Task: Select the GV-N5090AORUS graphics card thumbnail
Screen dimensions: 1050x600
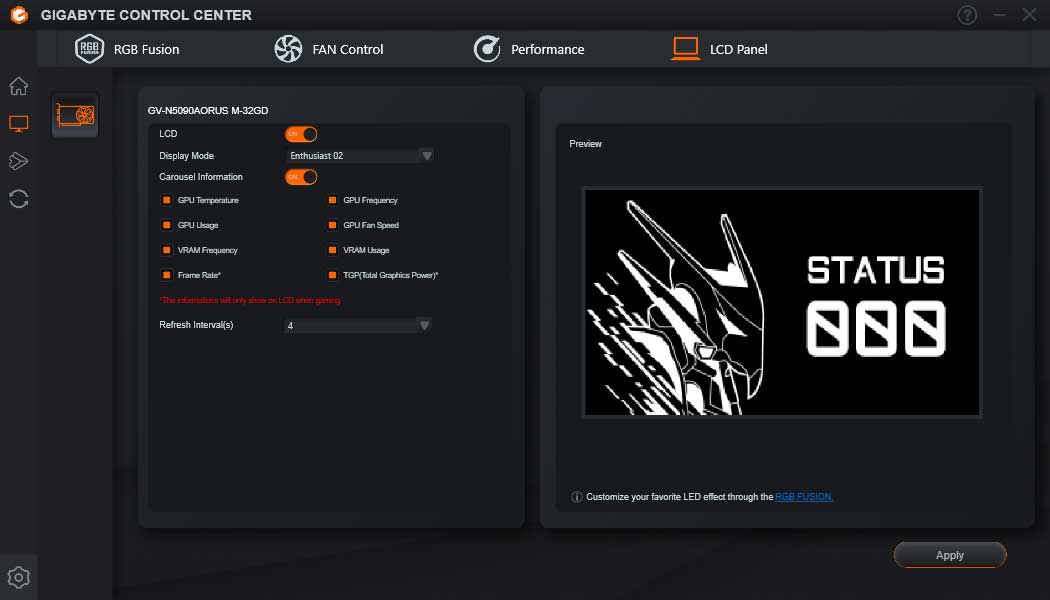Action: point(74,114)
